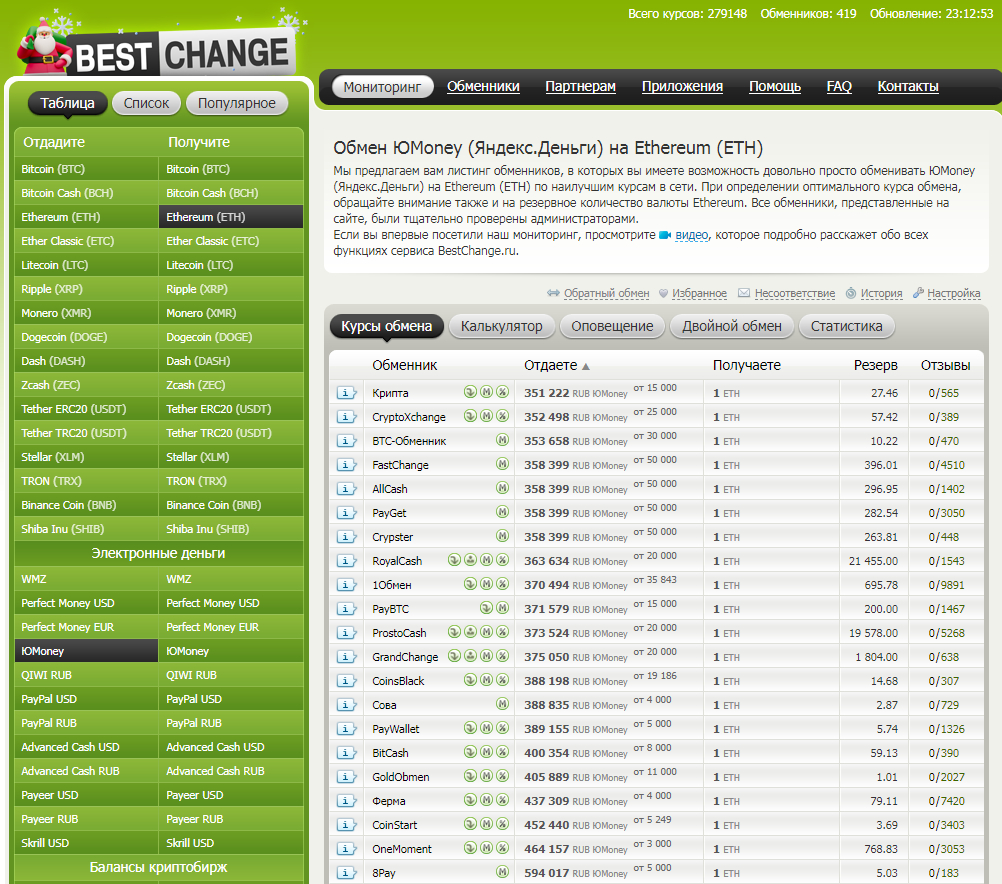Open the Помощь menu item
The height and width of the screenshot is (884, 1002).
coord(775,86)
